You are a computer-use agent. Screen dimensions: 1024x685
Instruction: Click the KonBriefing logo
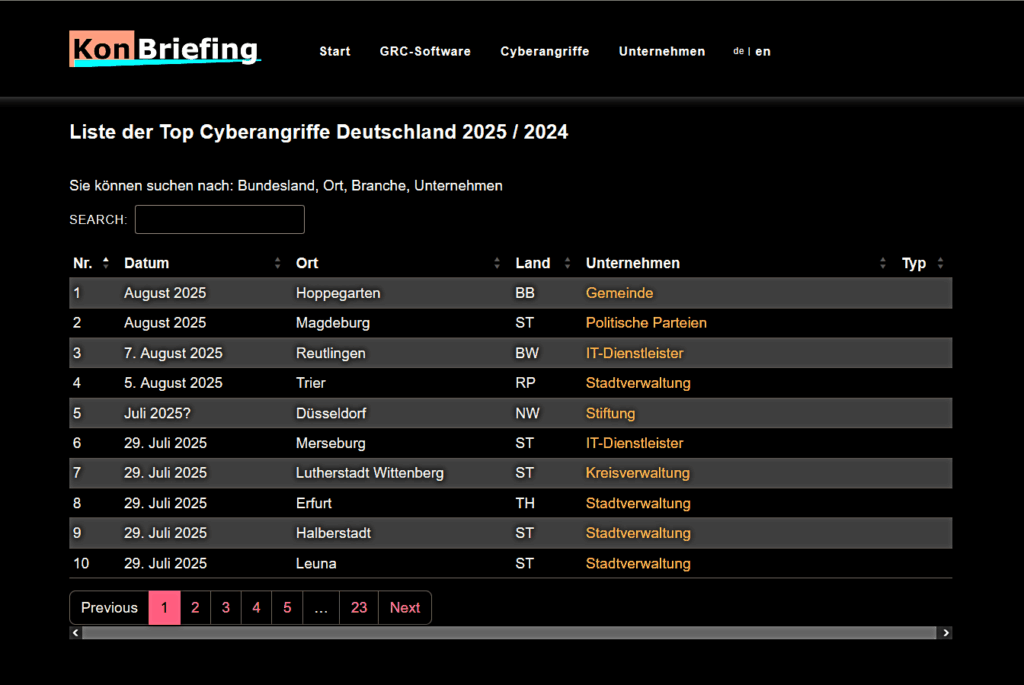(164, 49)
